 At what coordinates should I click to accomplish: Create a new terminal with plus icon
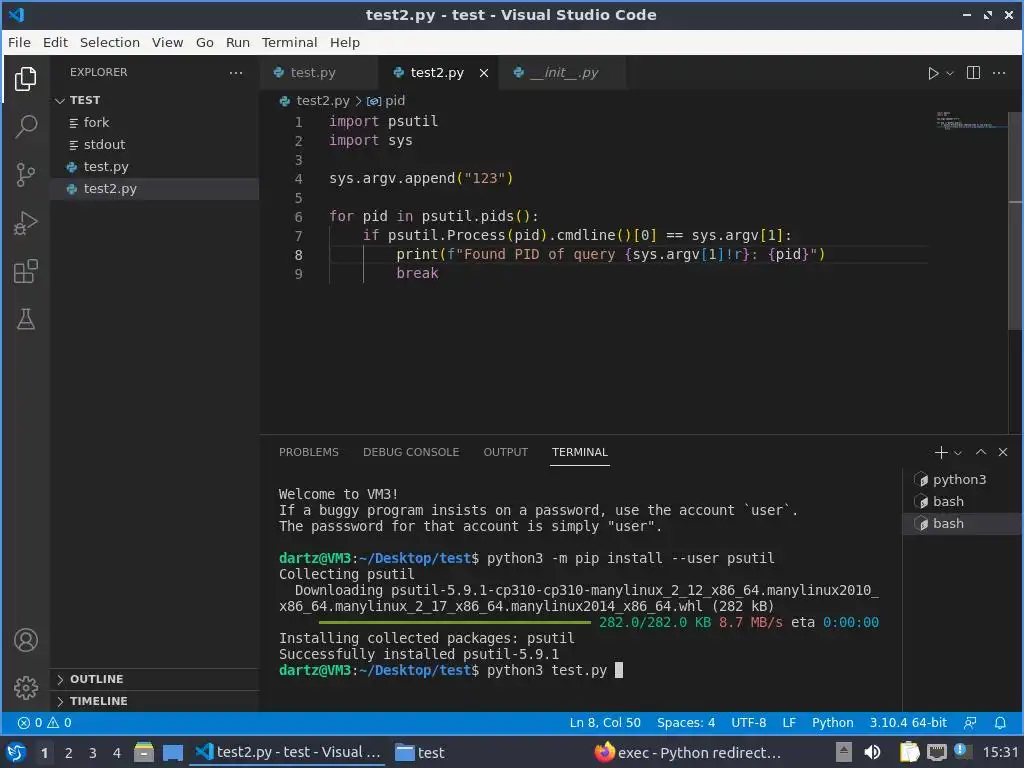[x=941, y=452]
